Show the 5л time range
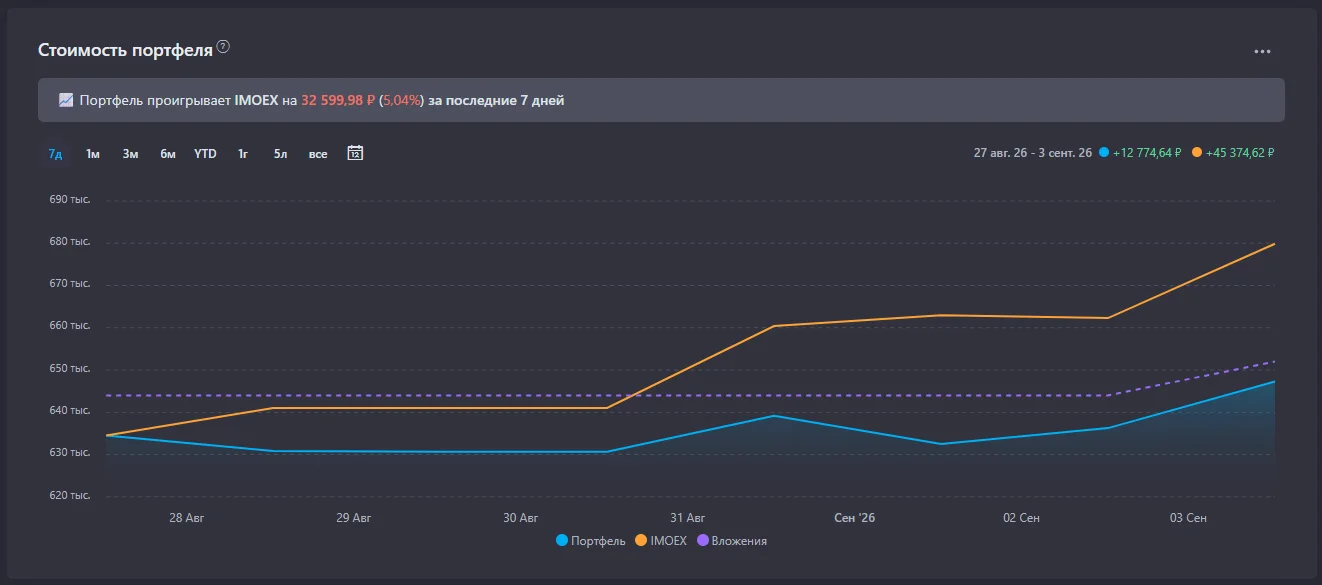1322x585 pixels. point(280,154)
